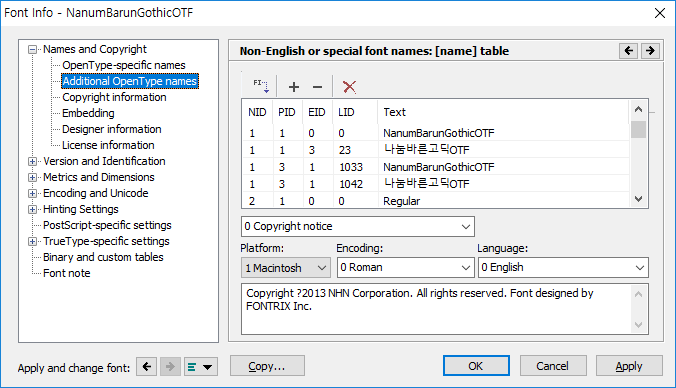Apply and switch to next font arrow
The height and width of the screenshot is (388, 676).
pos(170,367)
